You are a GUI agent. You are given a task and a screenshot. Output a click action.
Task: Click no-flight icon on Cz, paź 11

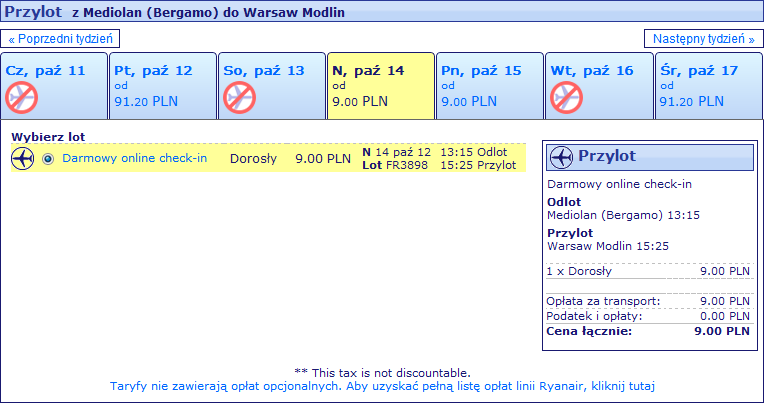(x=21, y=97)
